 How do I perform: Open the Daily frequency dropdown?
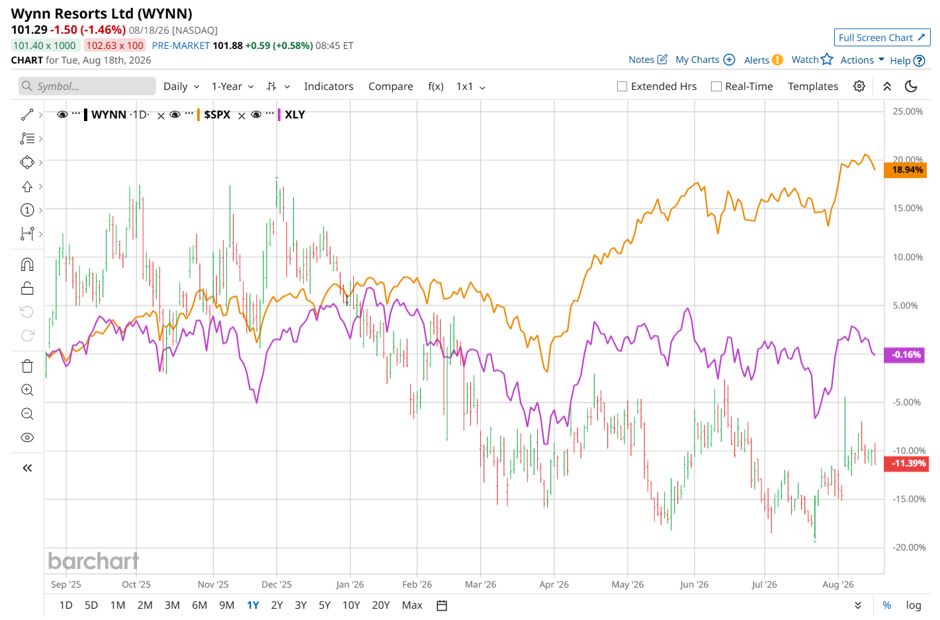pyautogui.click(x=181, y=86)
